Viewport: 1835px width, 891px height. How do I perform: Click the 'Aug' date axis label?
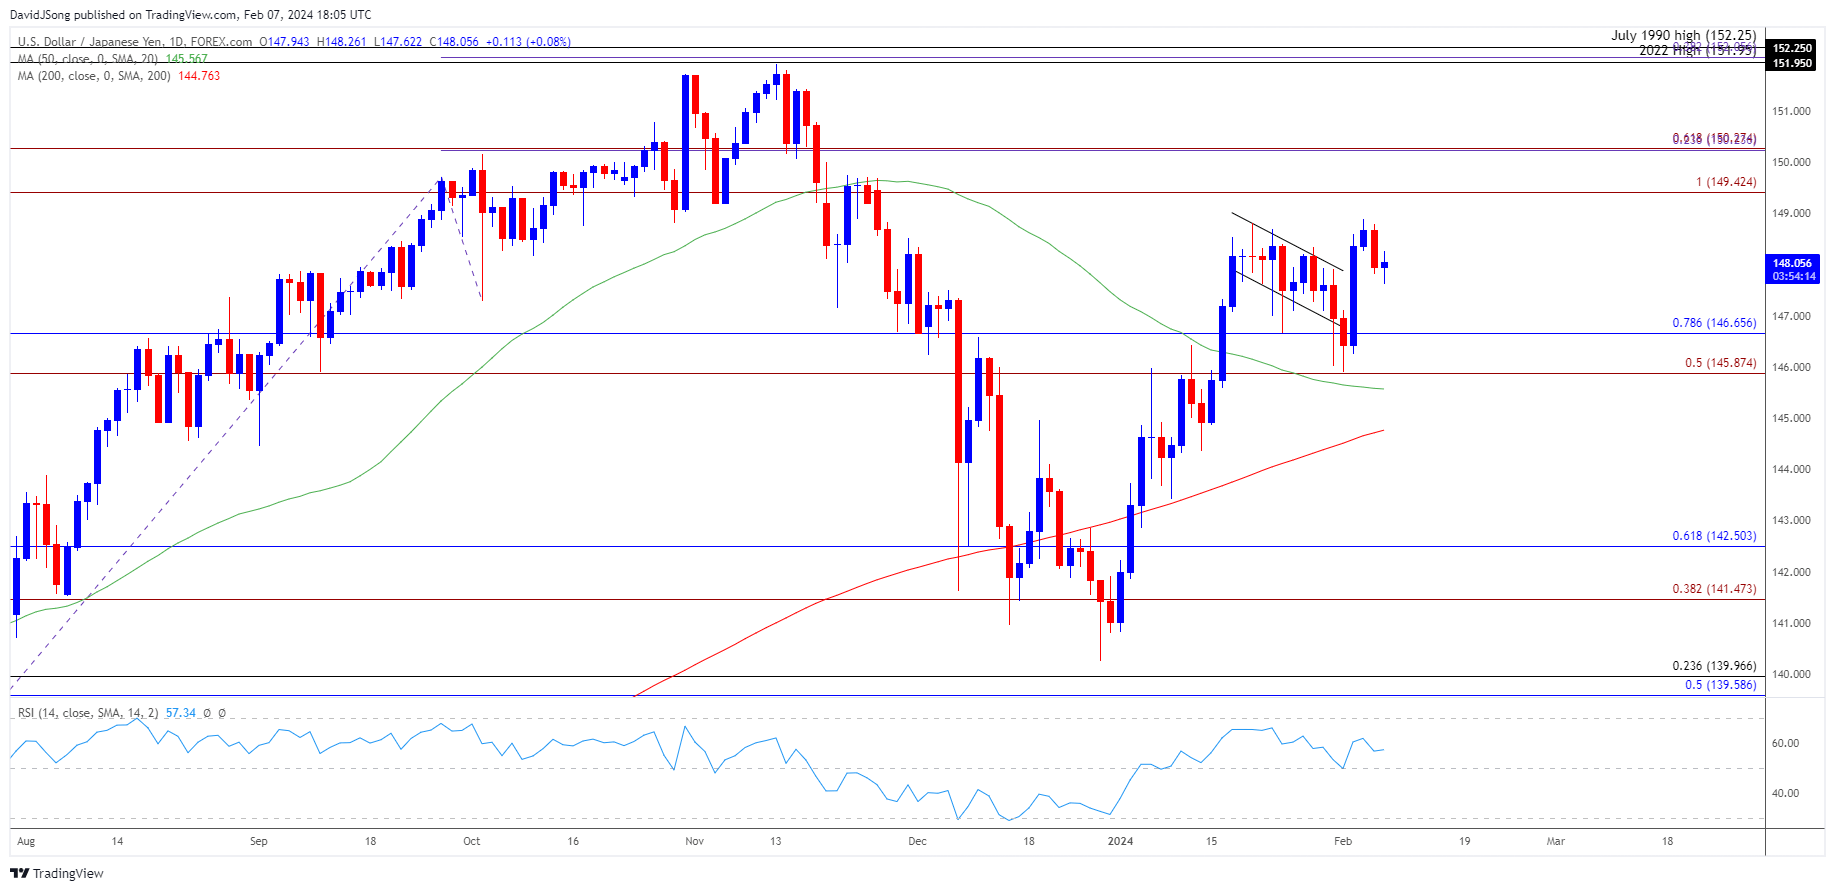click(27, 841)
